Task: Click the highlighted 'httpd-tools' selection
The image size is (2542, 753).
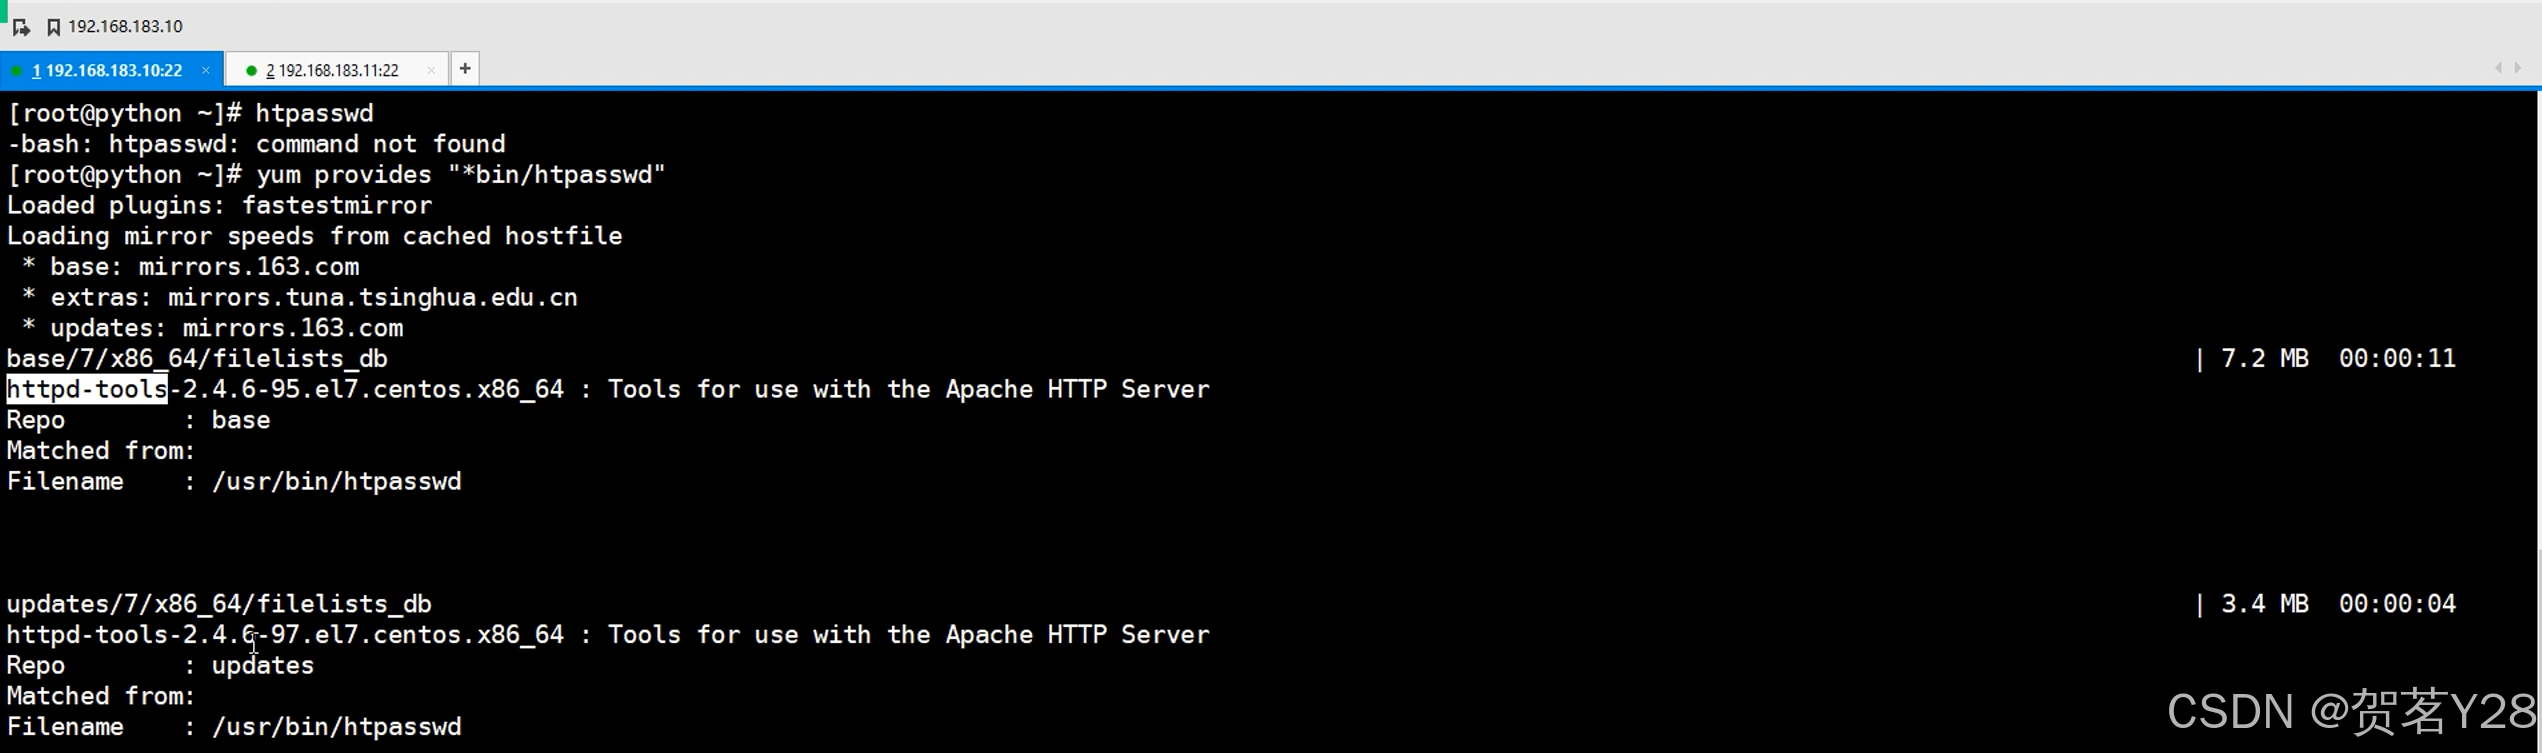Action: point(87,390)
